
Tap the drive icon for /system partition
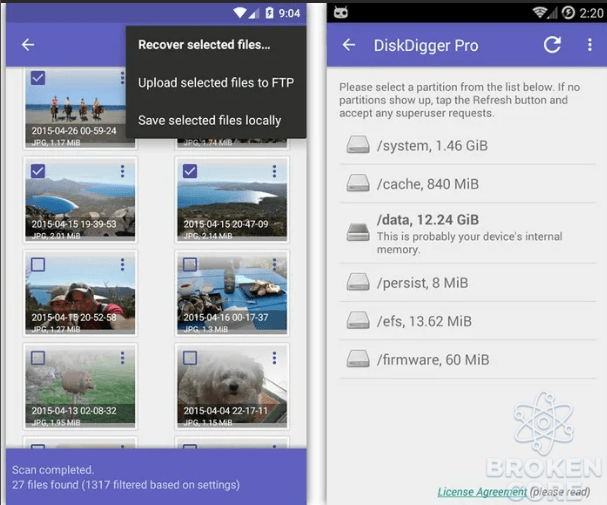358,144
